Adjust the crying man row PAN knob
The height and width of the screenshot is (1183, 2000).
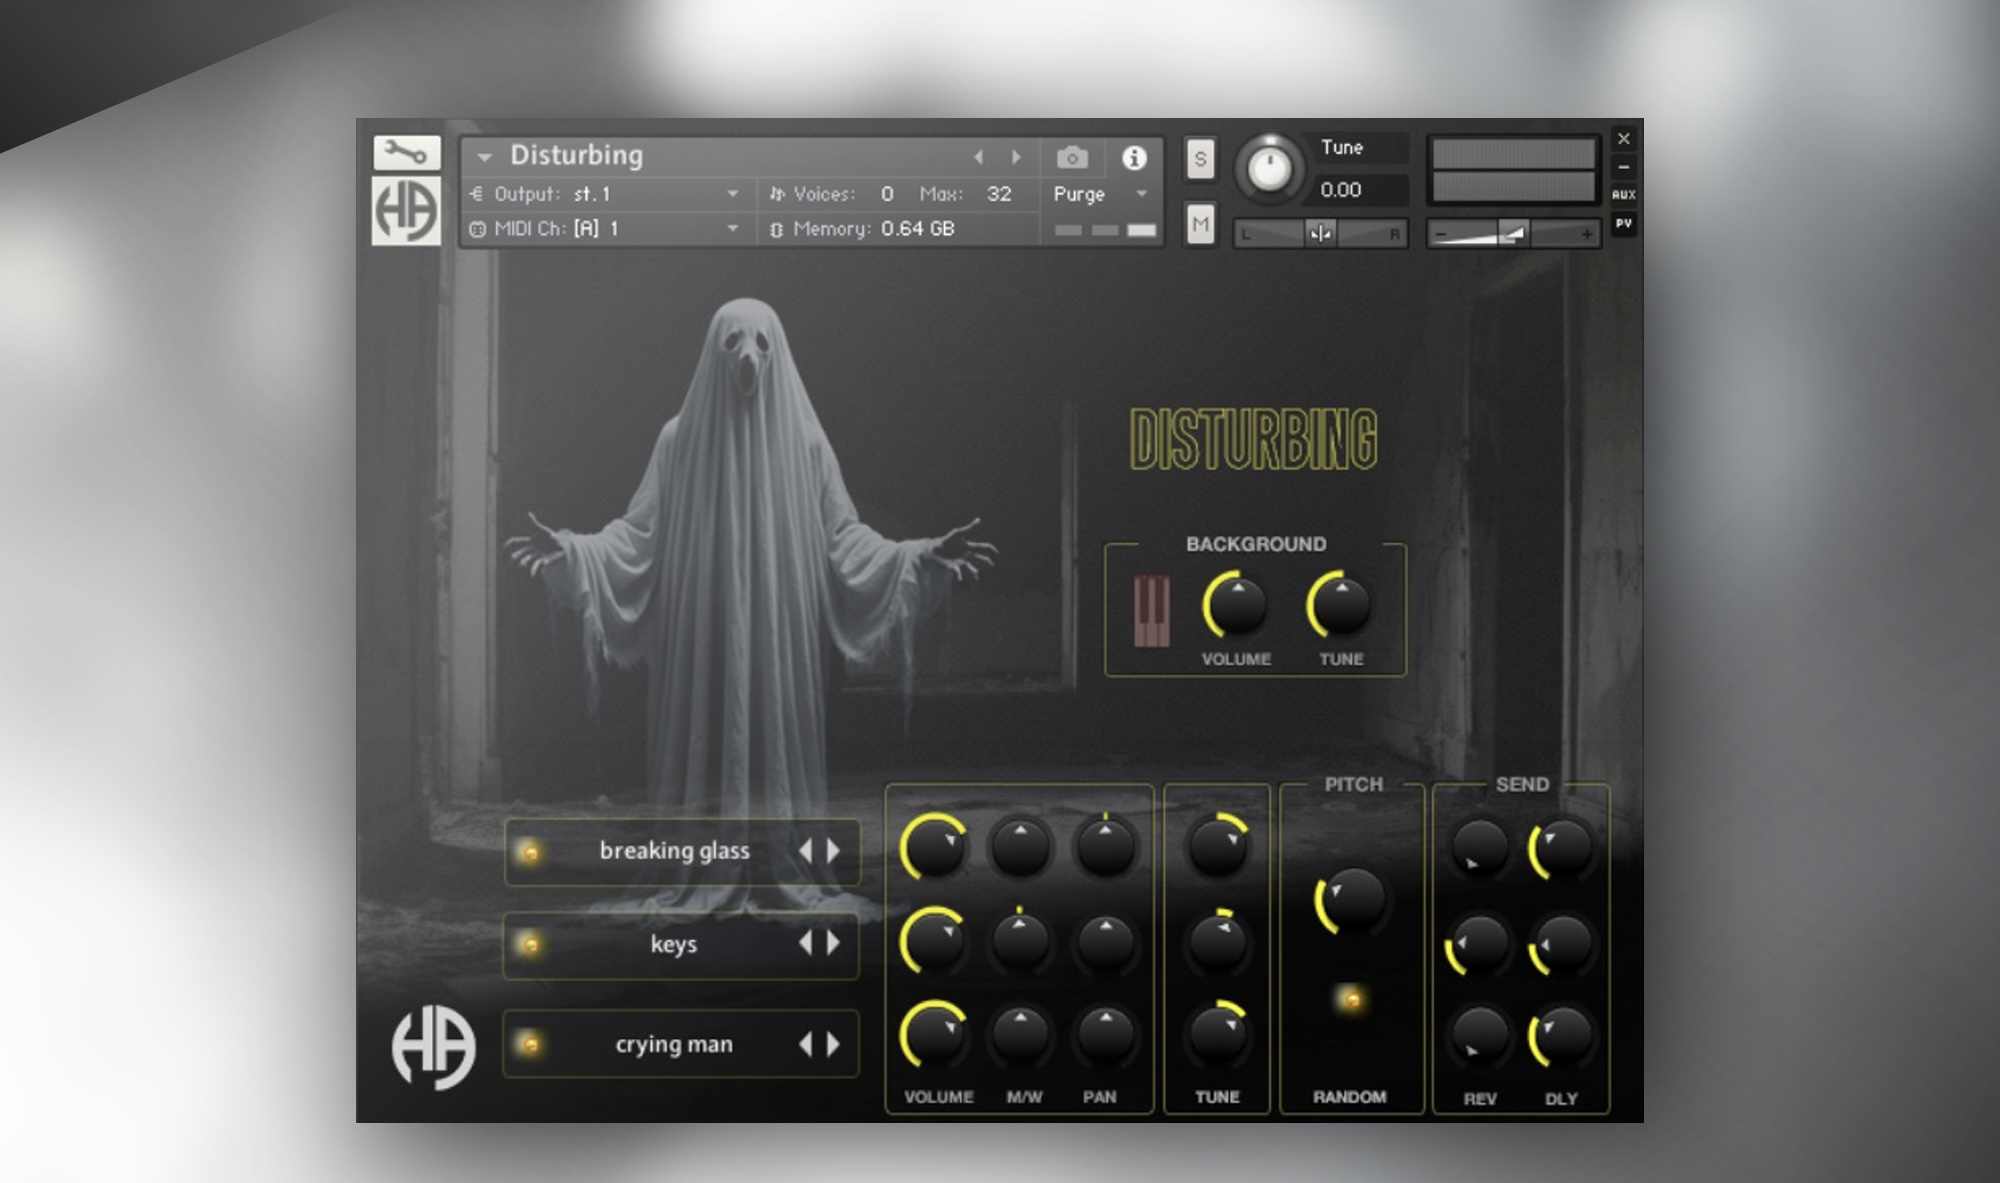click(x=1105, y=1035)
